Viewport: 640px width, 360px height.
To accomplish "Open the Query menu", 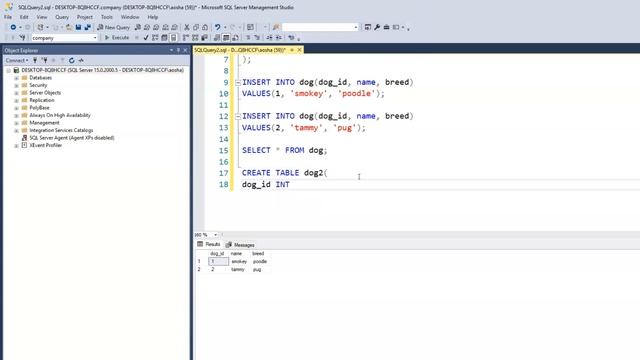I will click(x=62, y=17).
